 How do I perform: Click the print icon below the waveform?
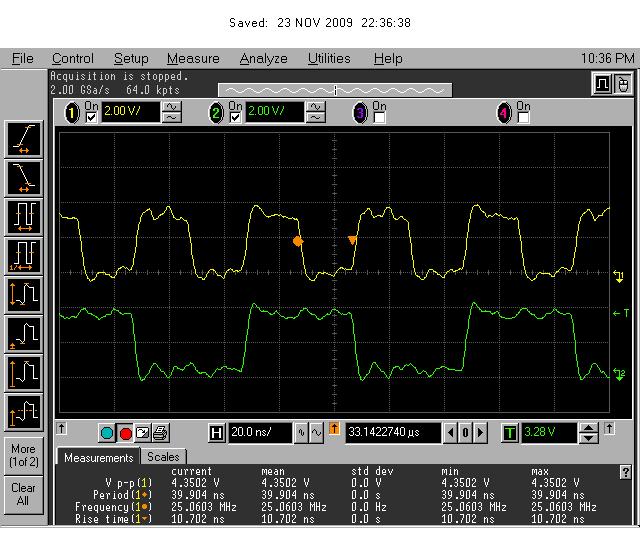click(160, 433)
